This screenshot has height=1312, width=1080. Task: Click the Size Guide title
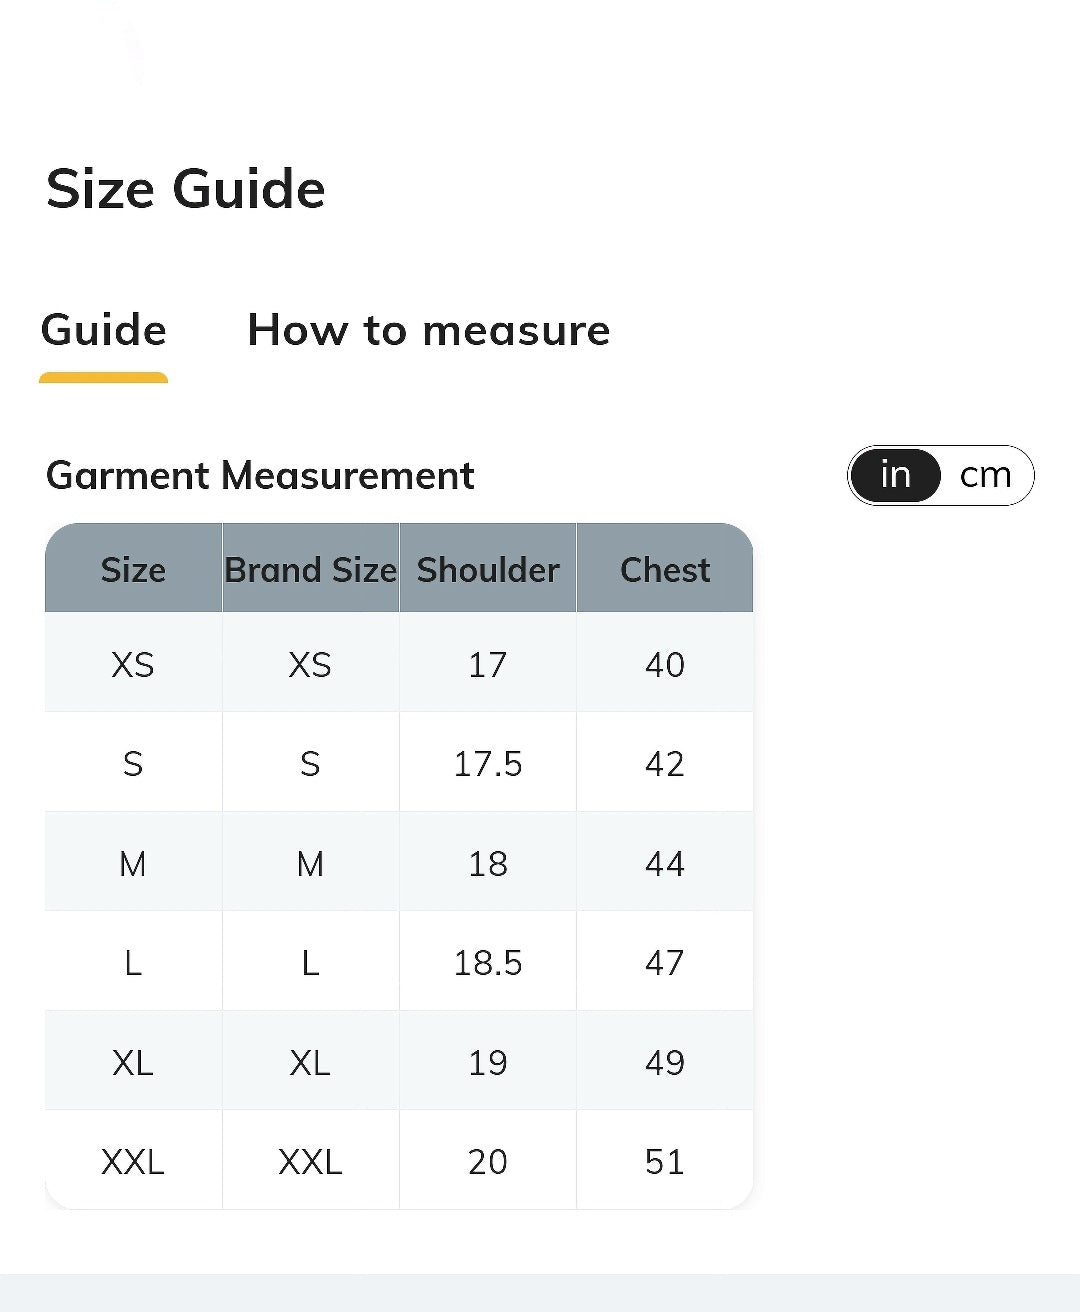186,189
